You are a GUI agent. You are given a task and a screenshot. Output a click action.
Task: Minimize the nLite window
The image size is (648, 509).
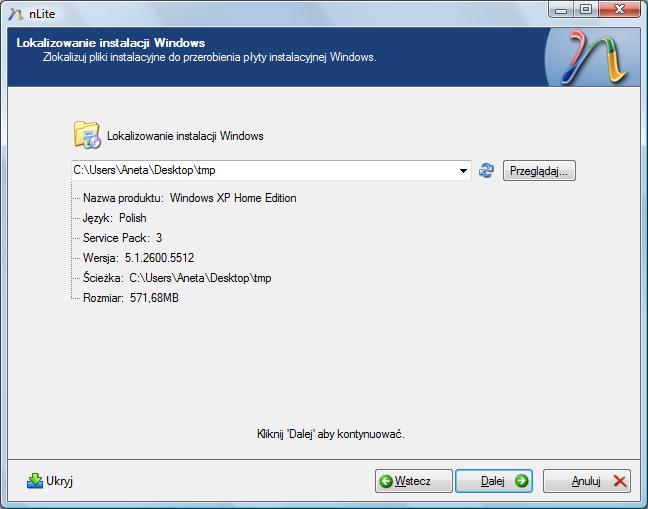tap(561, 10)
